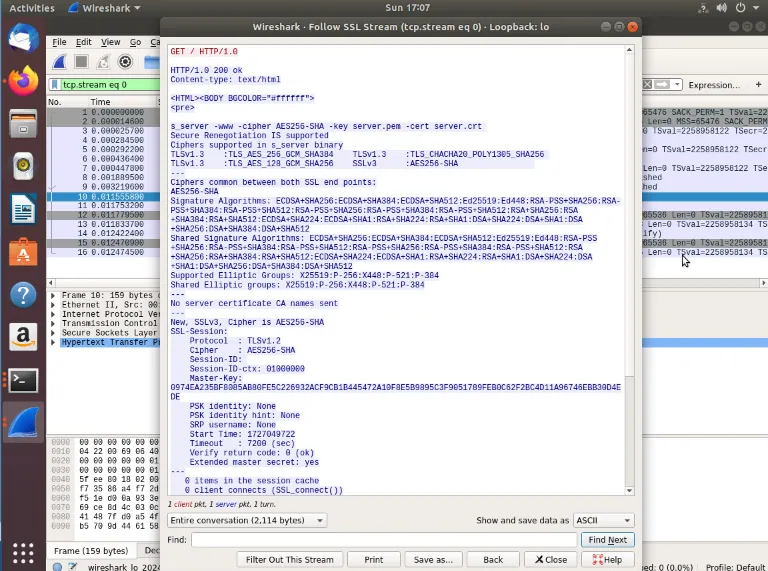Apply the display filter with the arrow icon
Viewport: 768px width, 571px height.
click(662, 85)
